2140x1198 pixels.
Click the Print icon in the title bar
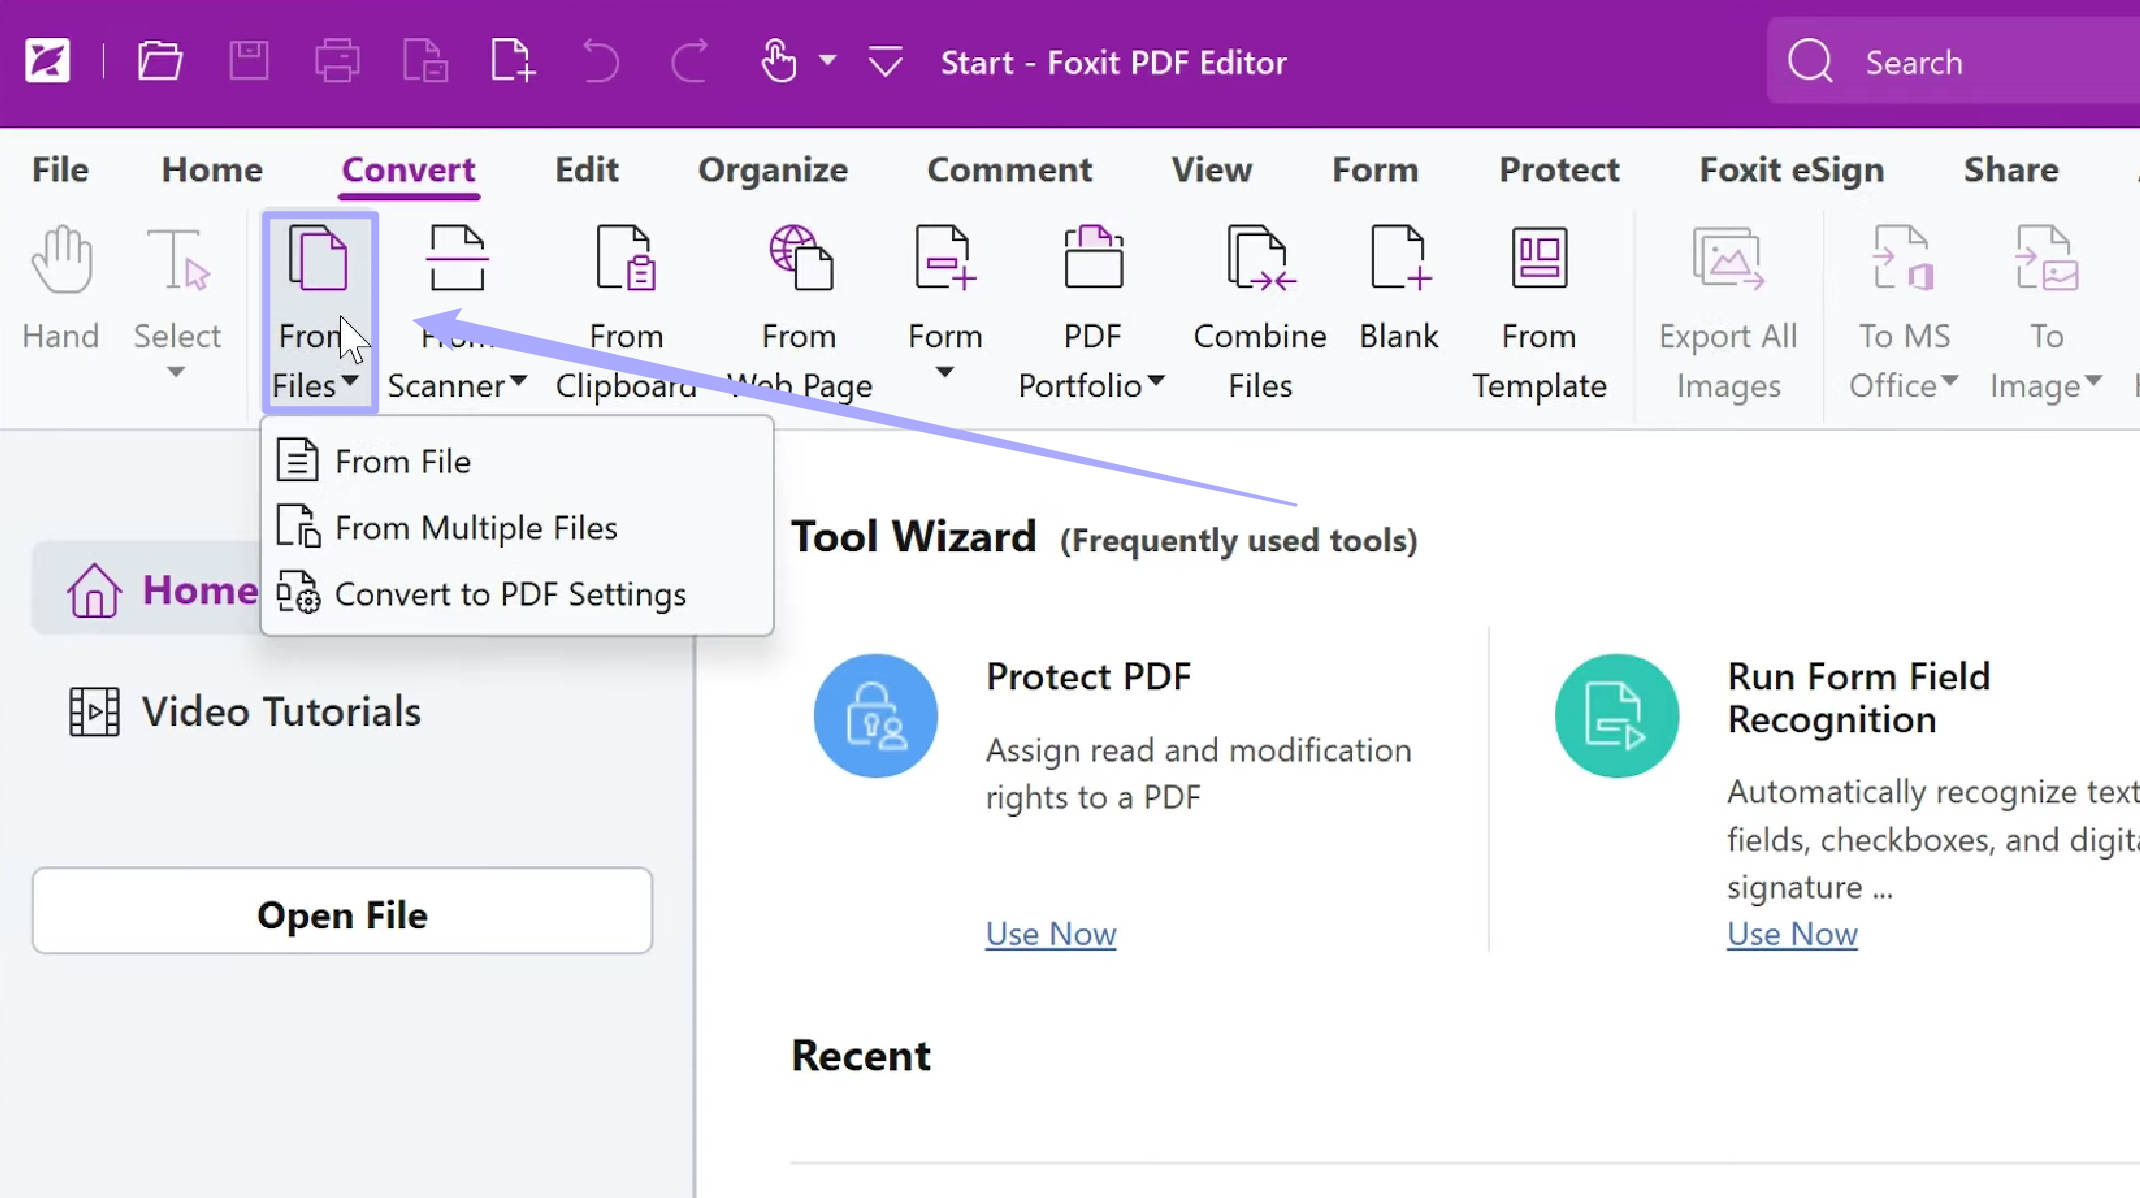tap(337, 60)
